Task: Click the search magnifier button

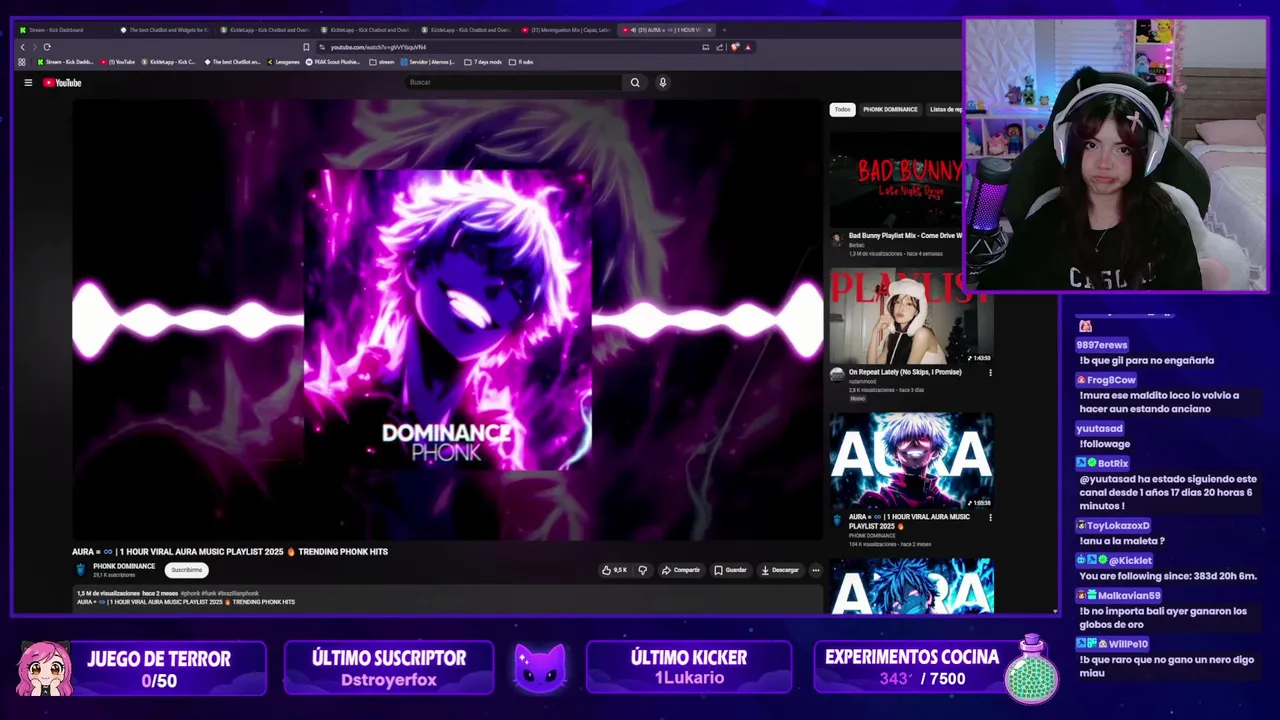Action: (635, 82)
